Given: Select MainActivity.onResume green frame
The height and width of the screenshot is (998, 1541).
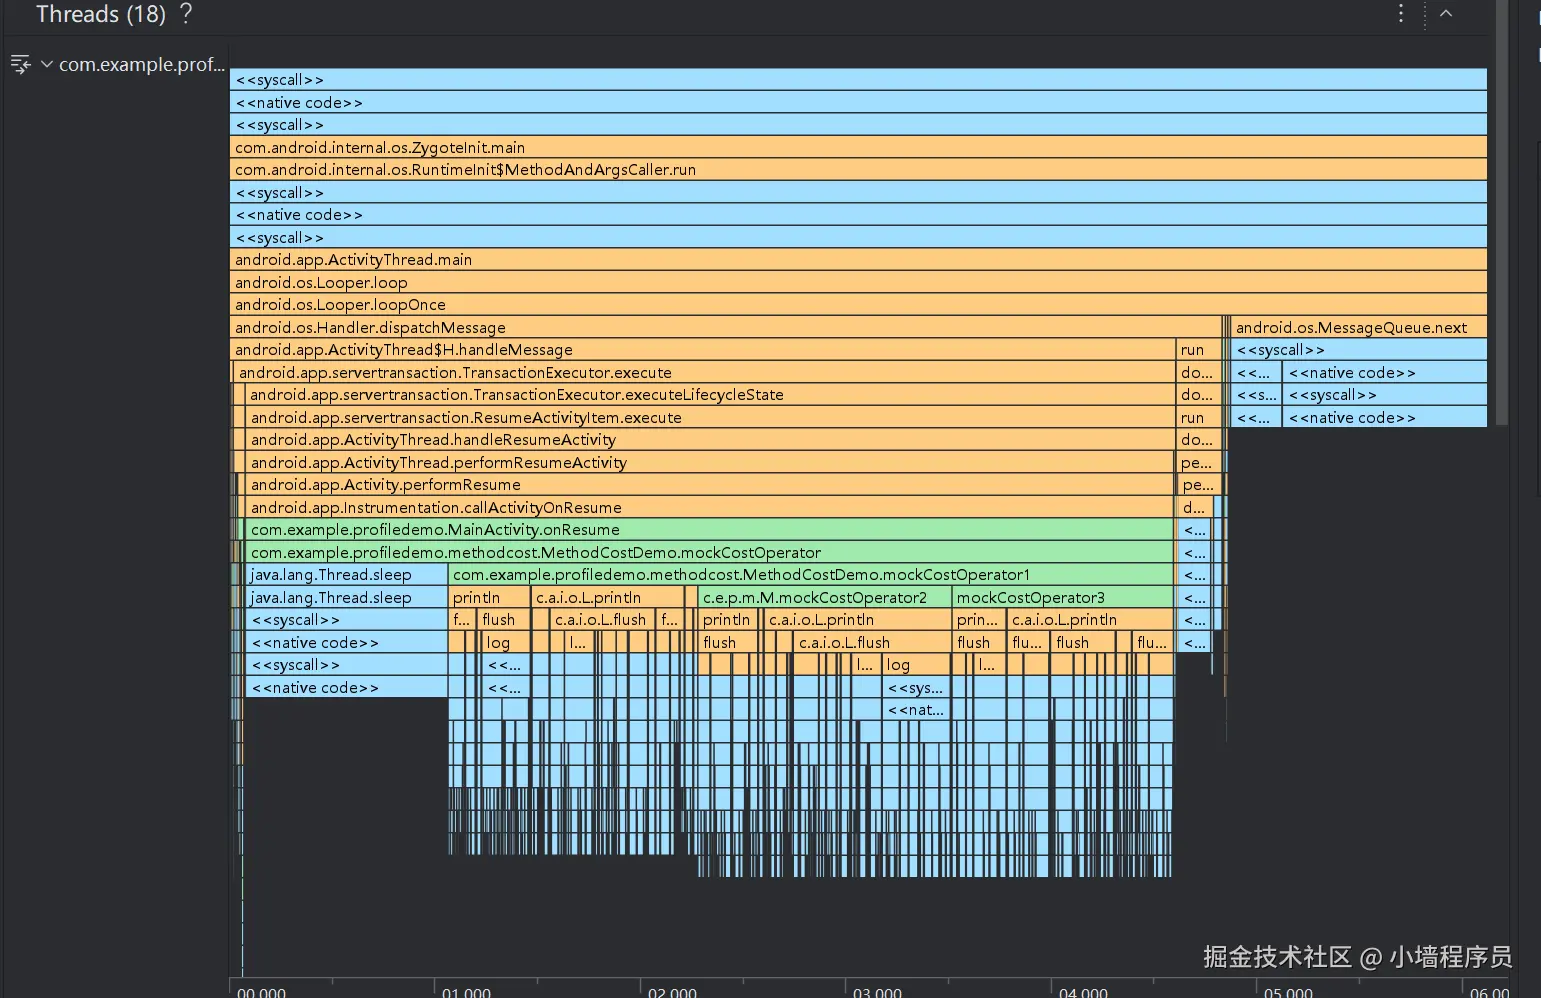Looking at the screenshot, I should coord(709,530).
